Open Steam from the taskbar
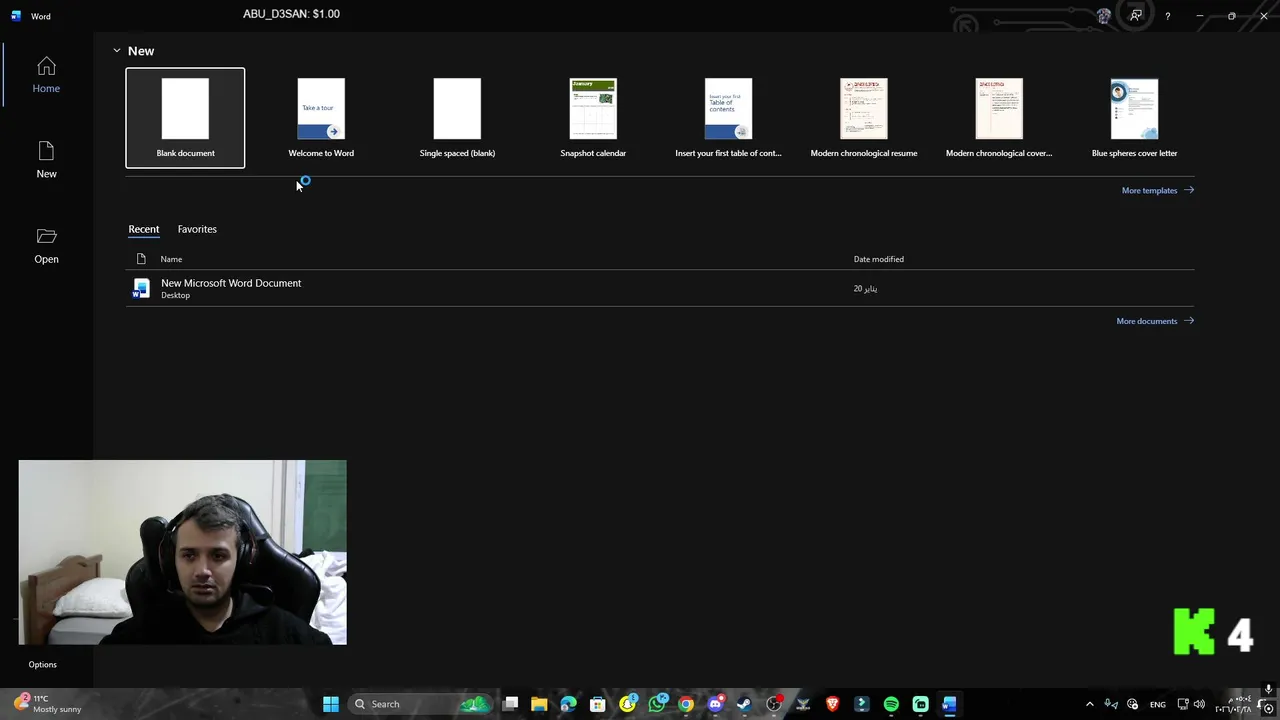The width and height of the screenshot is (1280, 720). coord(744,704)
